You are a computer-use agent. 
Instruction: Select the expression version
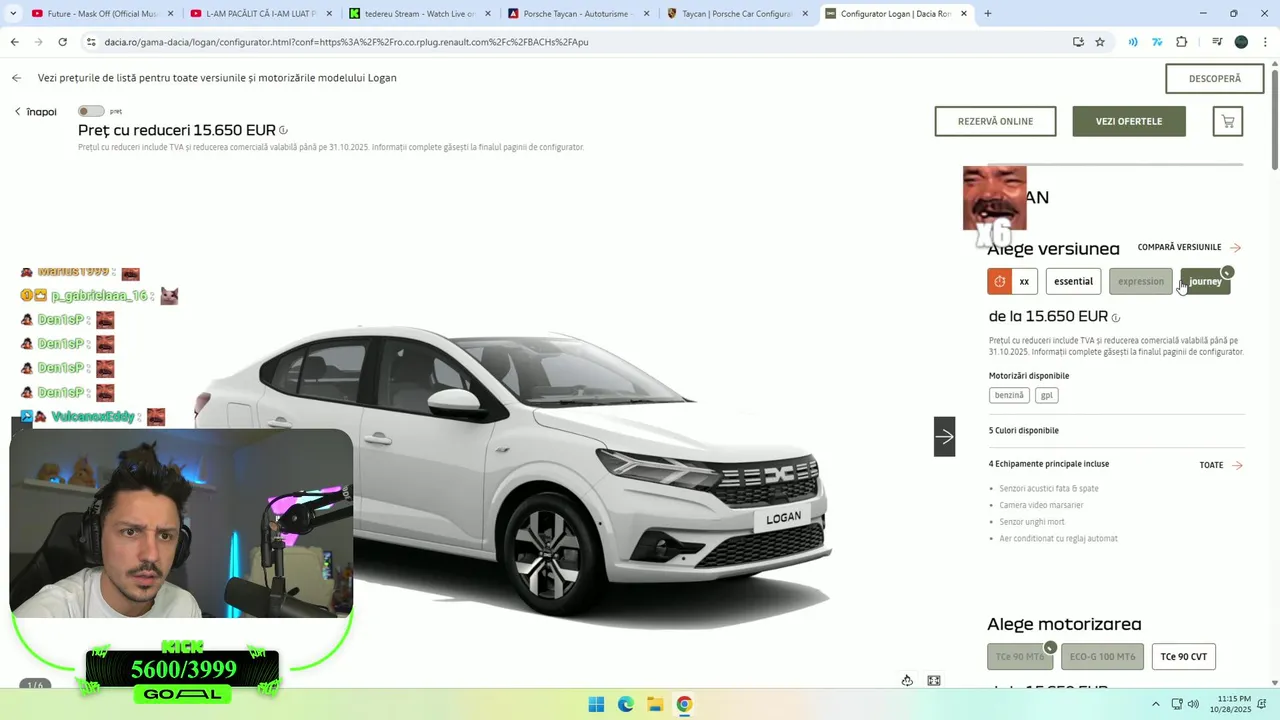coord(1141,281)
